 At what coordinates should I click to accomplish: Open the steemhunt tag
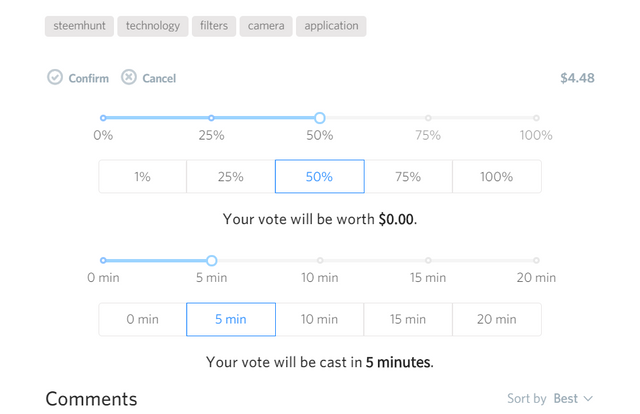(x=79, y=26)
